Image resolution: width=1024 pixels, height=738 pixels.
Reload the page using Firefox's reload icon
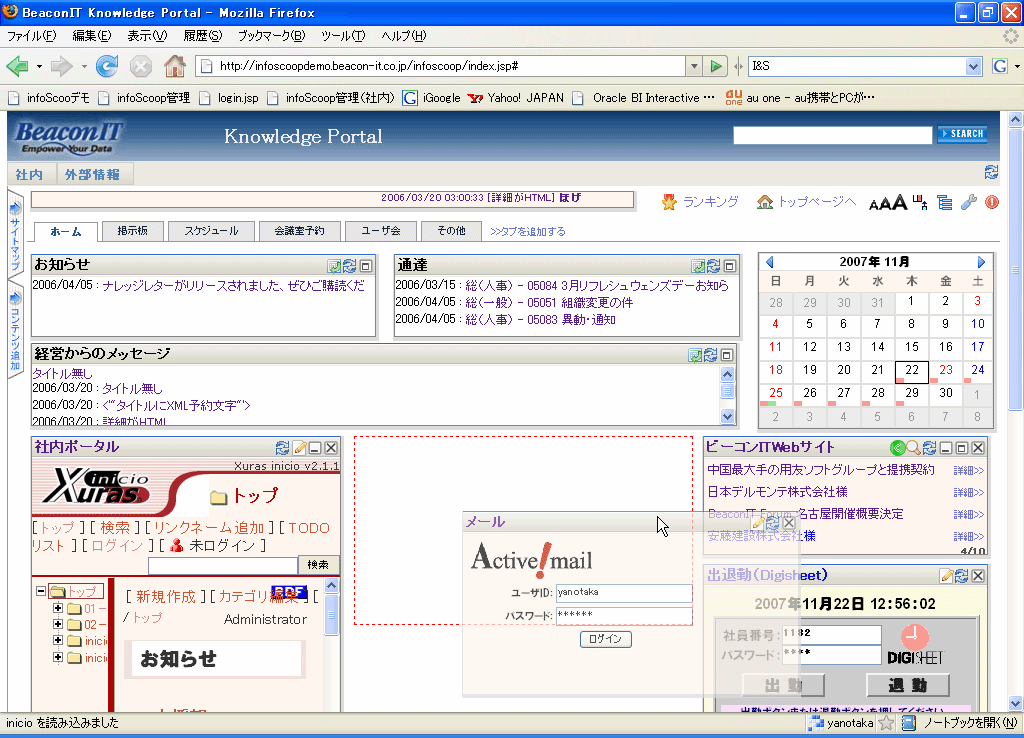(107, 66)
